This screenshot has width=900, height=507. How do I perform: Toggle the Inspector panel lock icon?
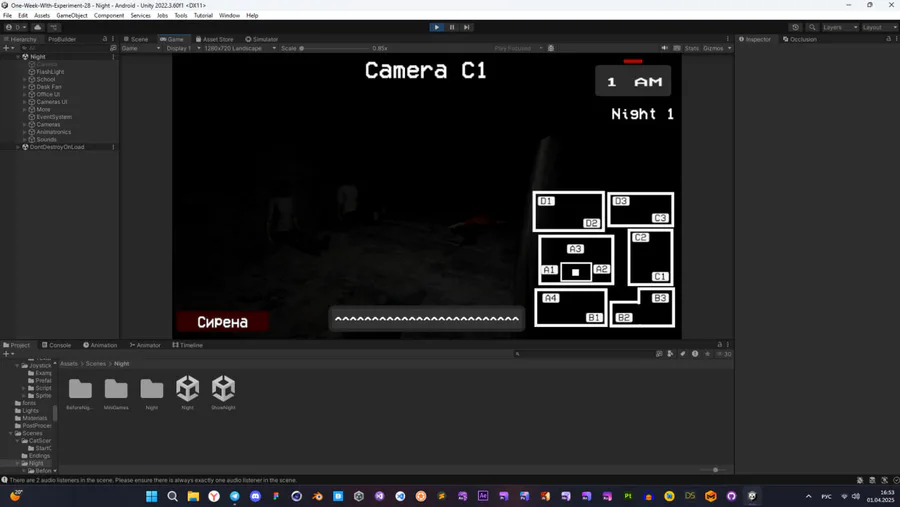point(889,39)
